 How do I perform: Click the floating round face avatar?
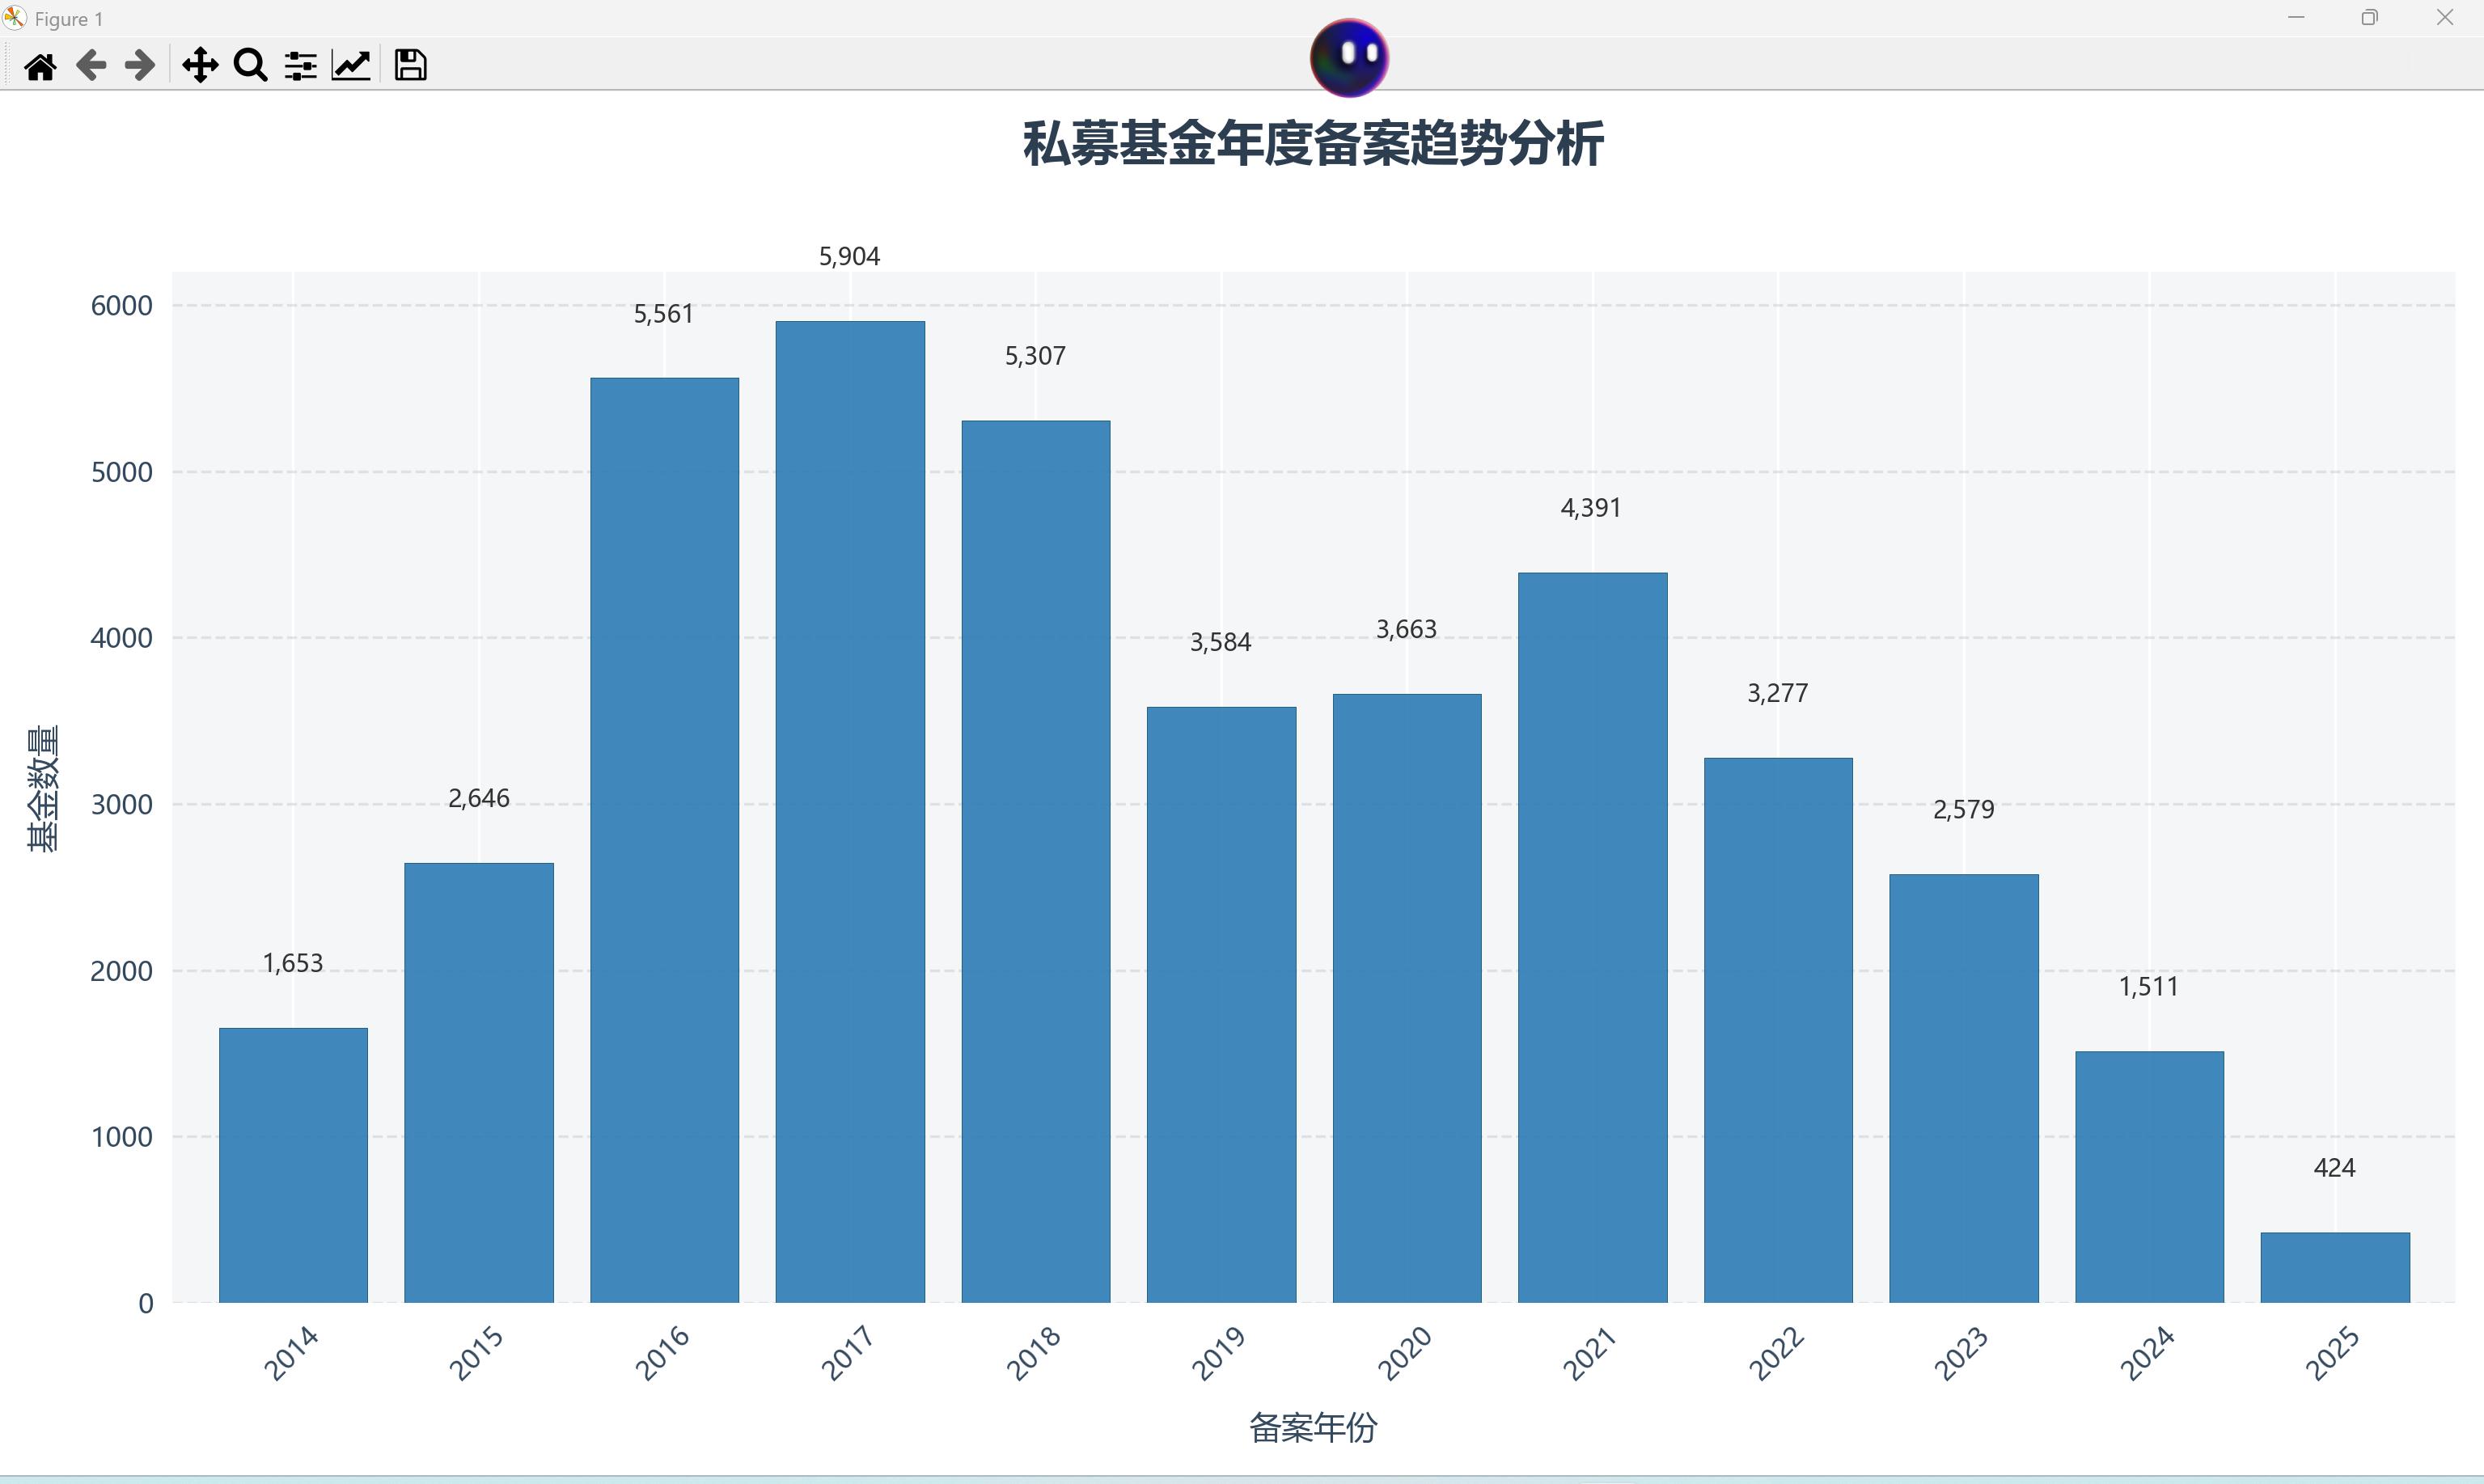click(1349, 58)
